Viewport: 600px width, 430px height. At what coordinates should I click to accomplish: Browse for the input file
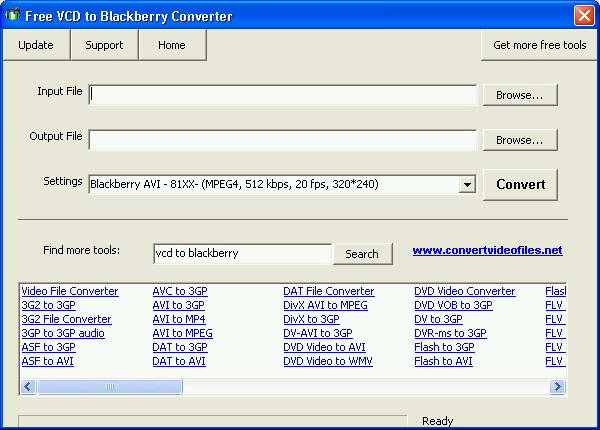520,95
